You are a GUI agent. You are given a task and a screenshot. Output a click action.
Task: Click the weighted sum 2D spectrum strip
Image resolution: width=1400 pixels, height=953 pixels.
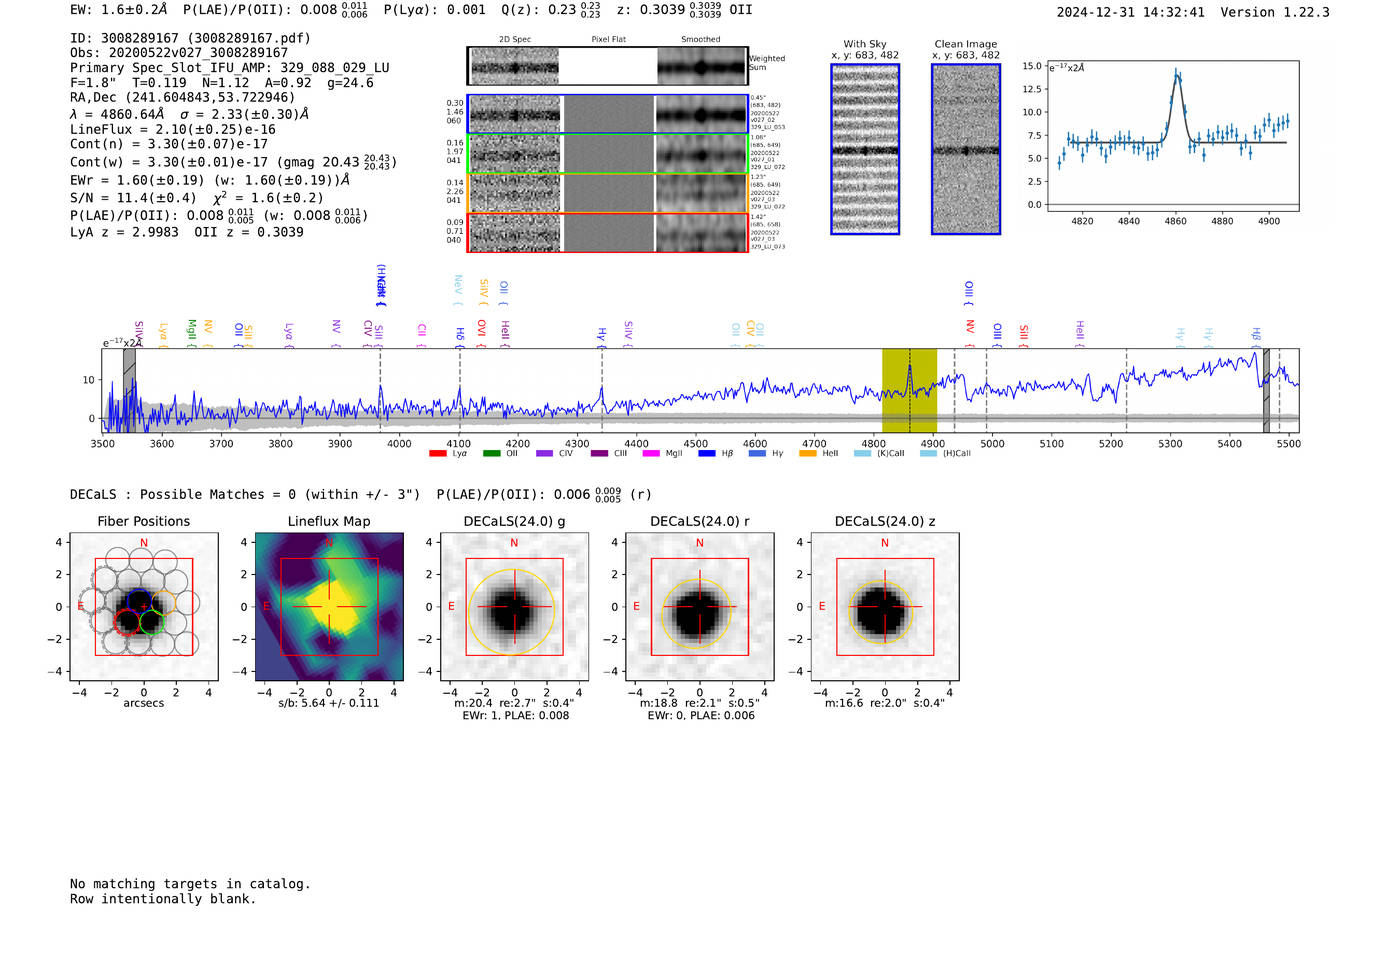coord(607,66)
